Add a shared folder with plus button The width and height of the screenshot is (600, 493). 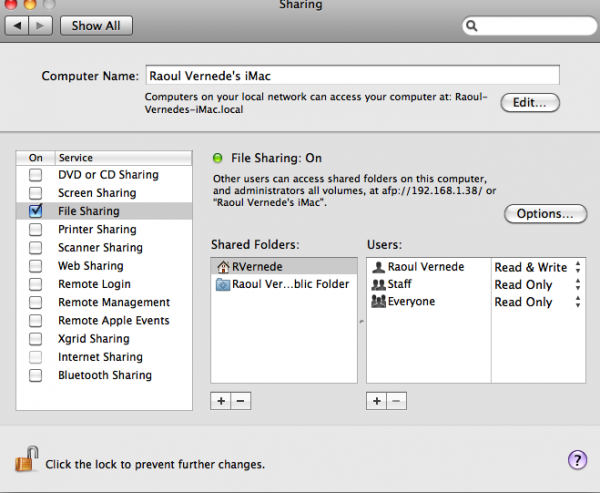point(221,401)
